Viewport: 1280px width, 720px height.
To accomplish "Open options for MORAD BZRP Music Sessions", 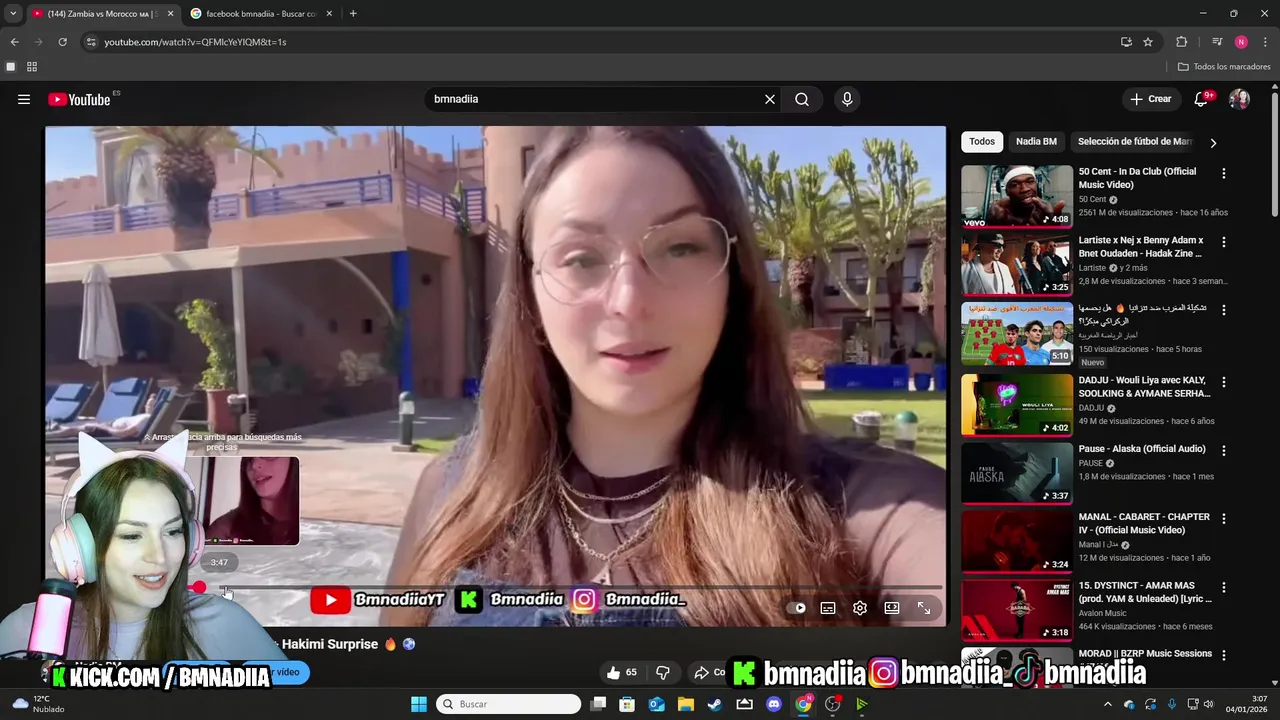I will point(1223,655).
